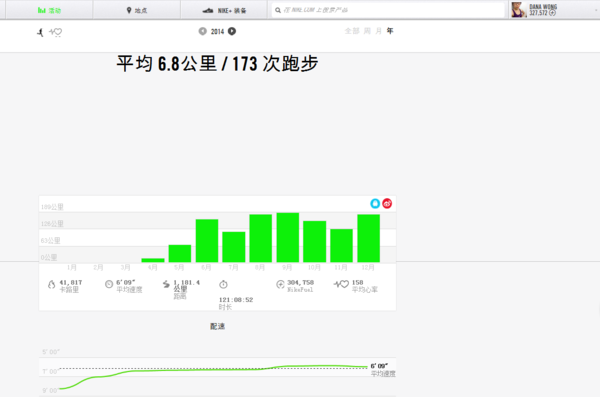Screen dimensions: 600x397
Task: Open the 地点 places tab
Action: tap(137, 10)
